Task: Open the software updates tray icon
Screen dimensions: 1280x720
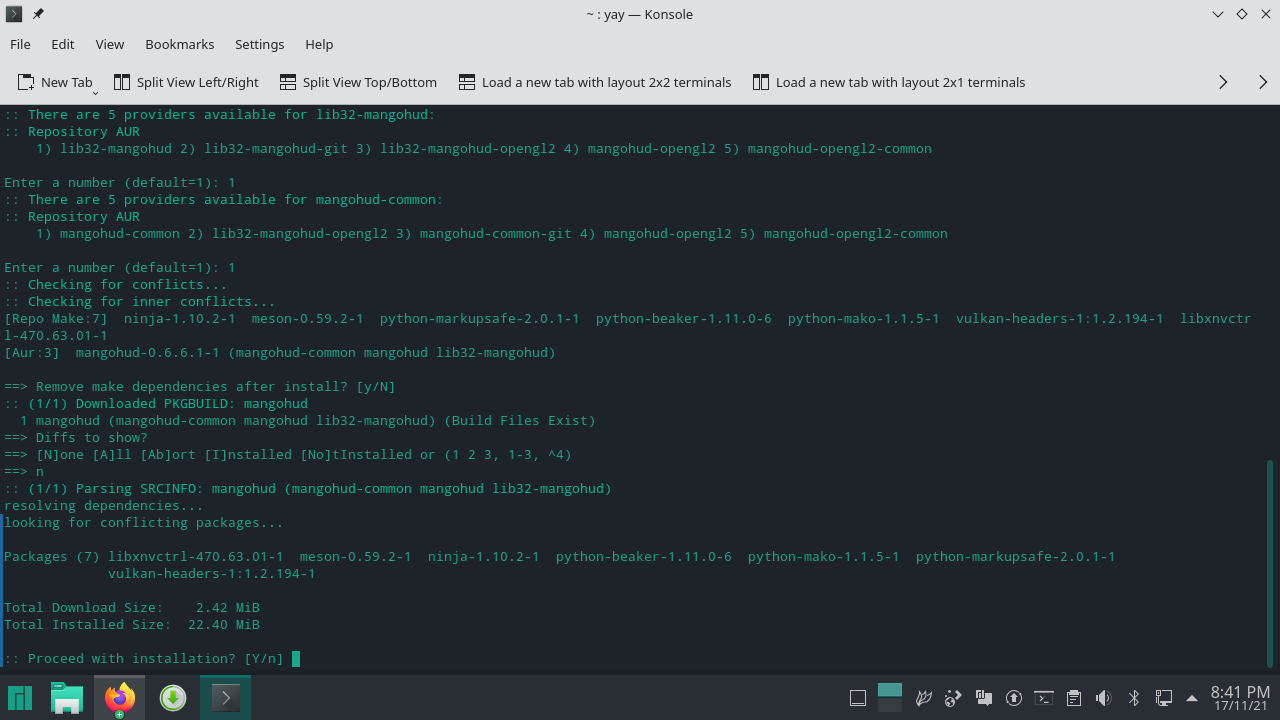Action: click(x=1013, y=698)
